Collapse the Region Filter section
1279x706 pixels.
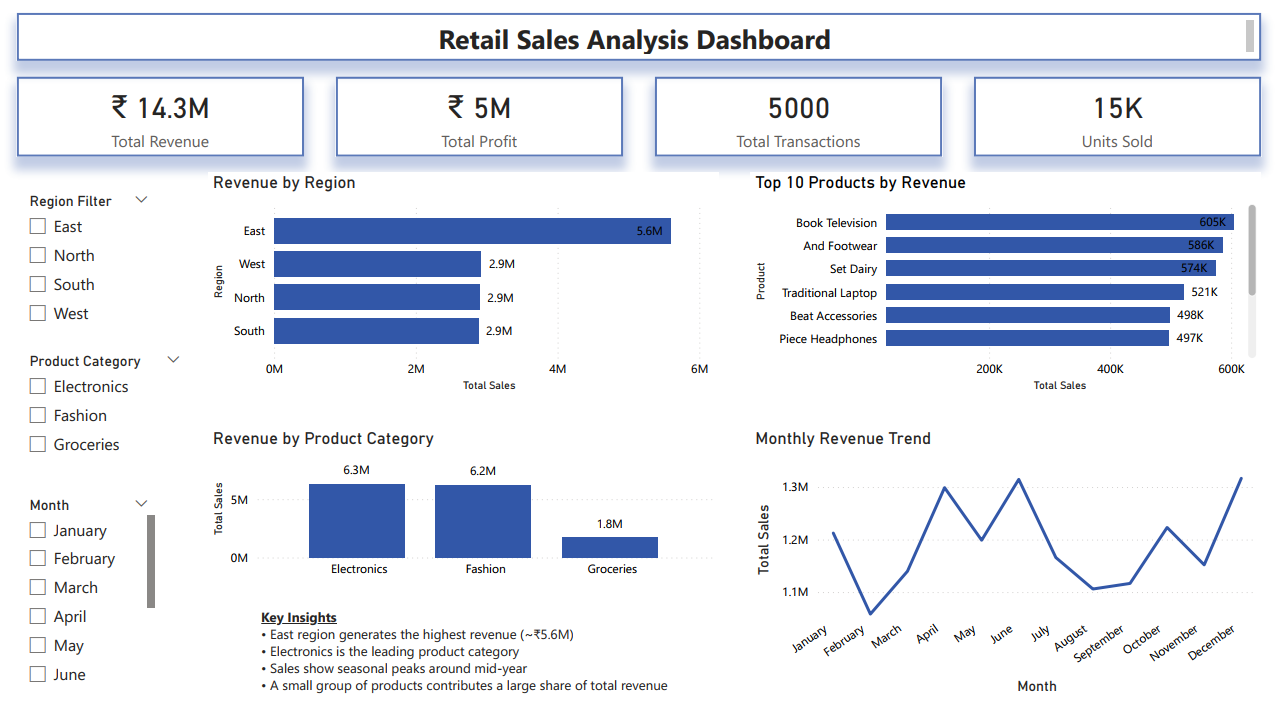(141, 199)
